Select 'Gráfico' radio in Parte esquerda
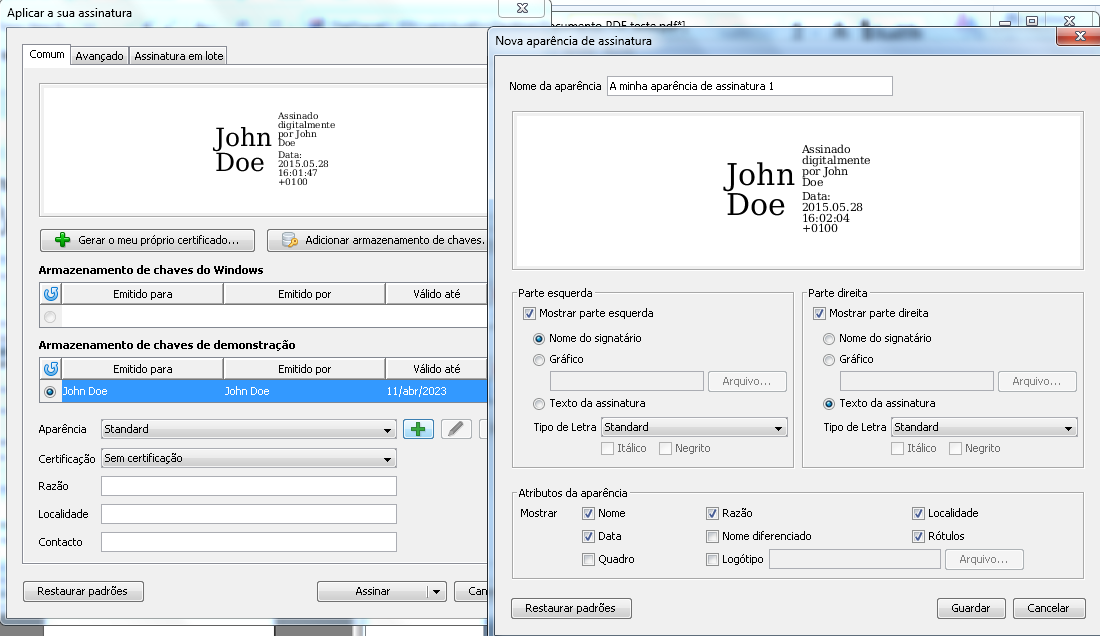 click(x=540, y=360)
